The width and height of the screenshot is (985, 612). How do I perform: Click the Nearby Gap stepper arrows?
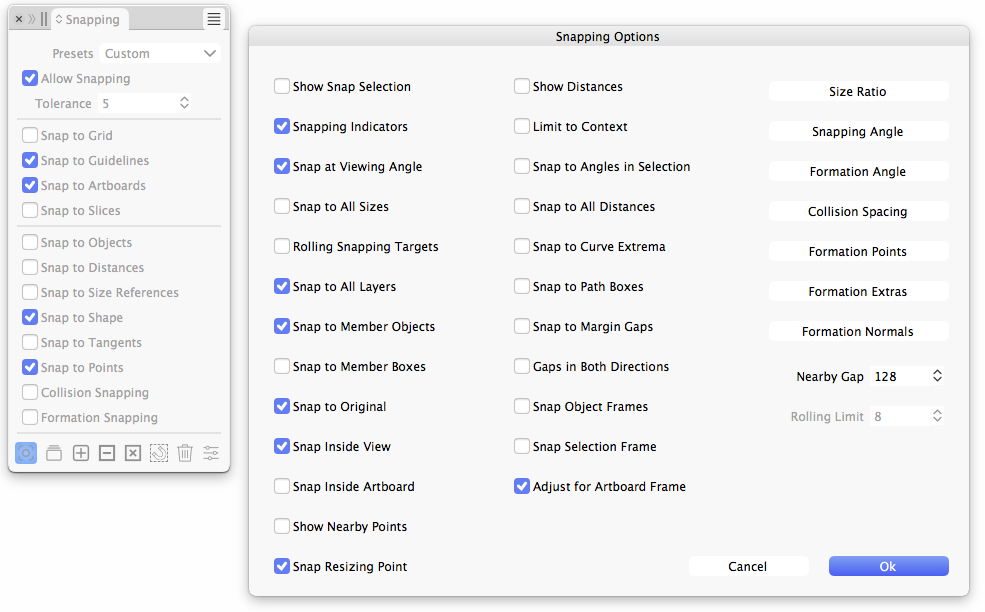[937, 377]
